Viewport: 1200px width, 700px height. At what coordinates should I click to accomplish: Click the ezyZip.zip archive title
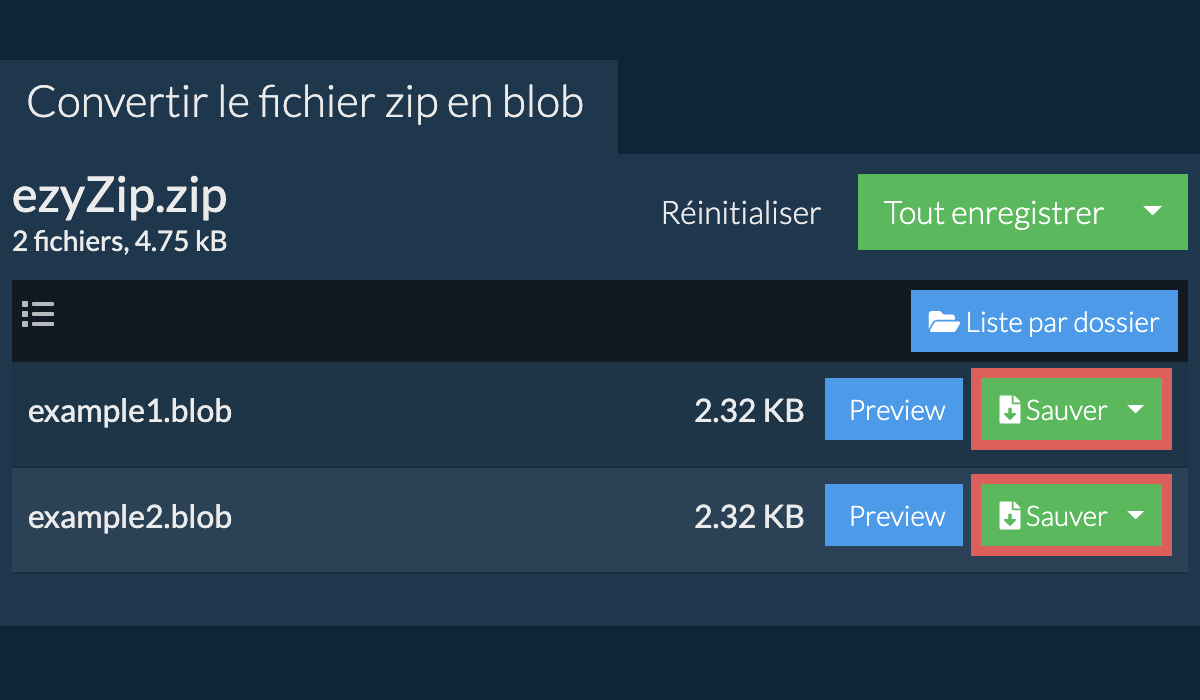[119, 198]
